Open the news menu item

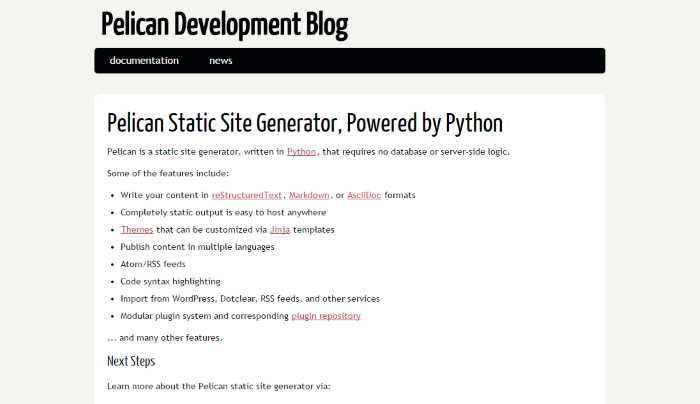pyautogui.click(x=221, y=61)
